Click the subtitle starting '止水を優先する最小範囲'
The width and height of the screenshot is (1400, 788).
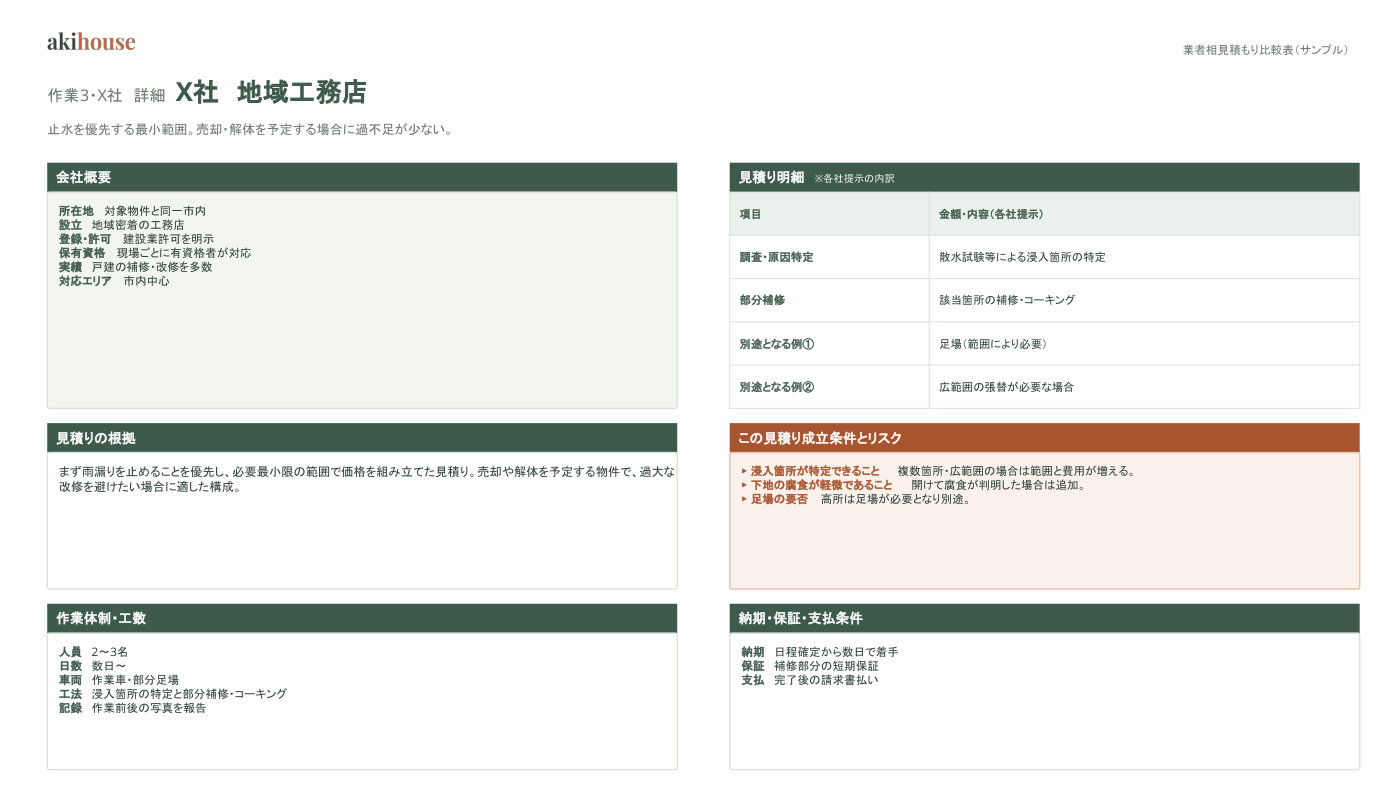(x=250, y=130)
